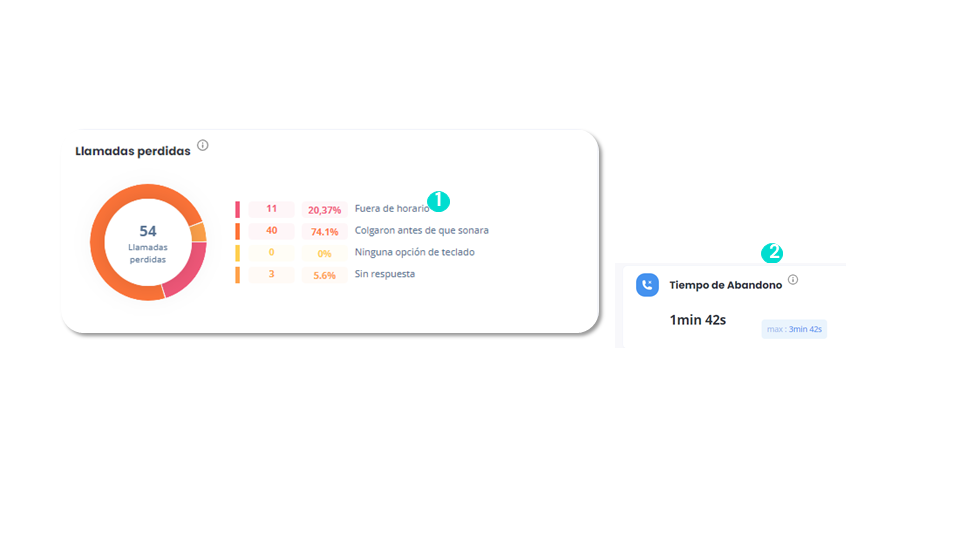
Task: Click the info icon beside Tiempo de Abandono
Action: (x=793, y=280)
